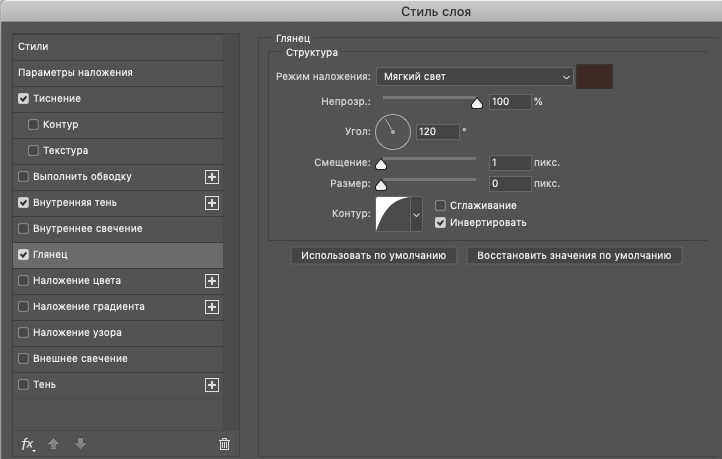Screen dimensions: 722x459
Task: Click the plus icon beside Наложение градиента
Action: pos(212,307)
